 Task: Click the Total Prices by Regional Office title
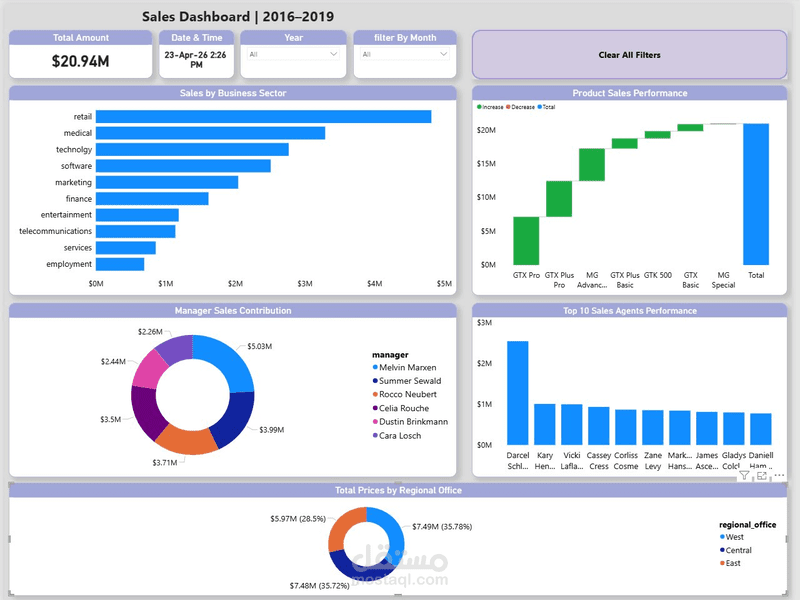[398, 490]
